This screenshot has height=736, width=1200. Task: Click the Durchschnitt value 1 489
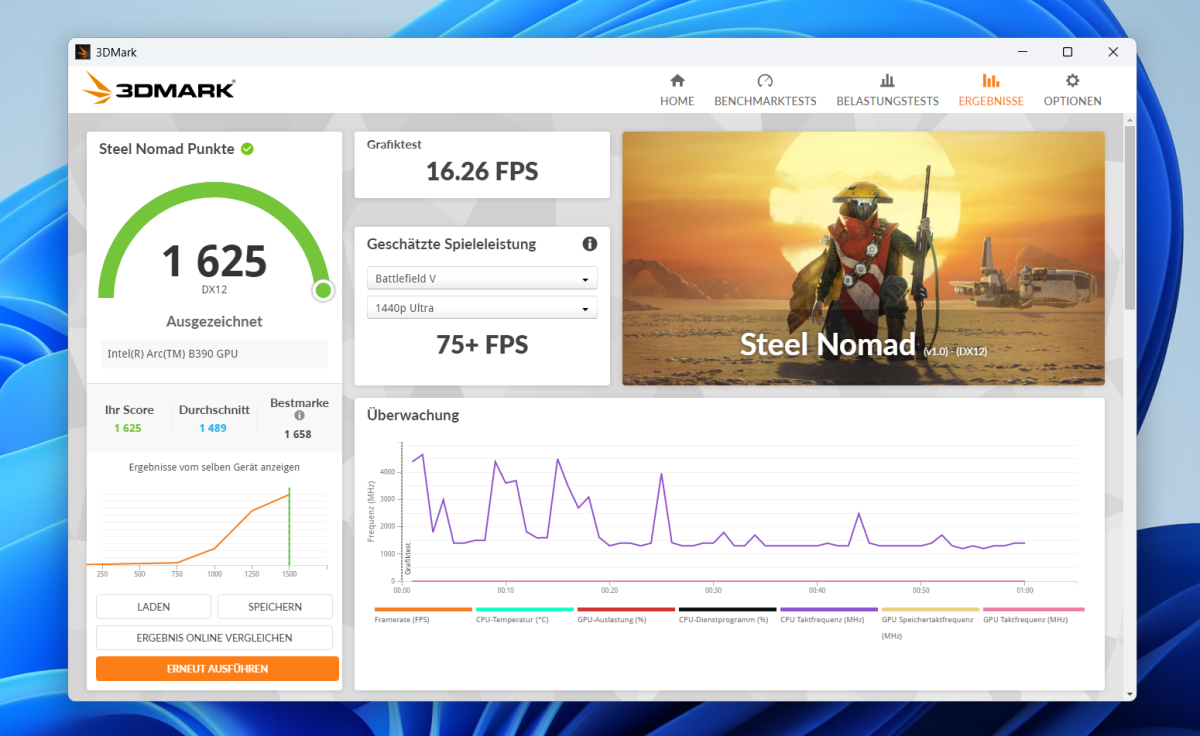pos(213,428)
